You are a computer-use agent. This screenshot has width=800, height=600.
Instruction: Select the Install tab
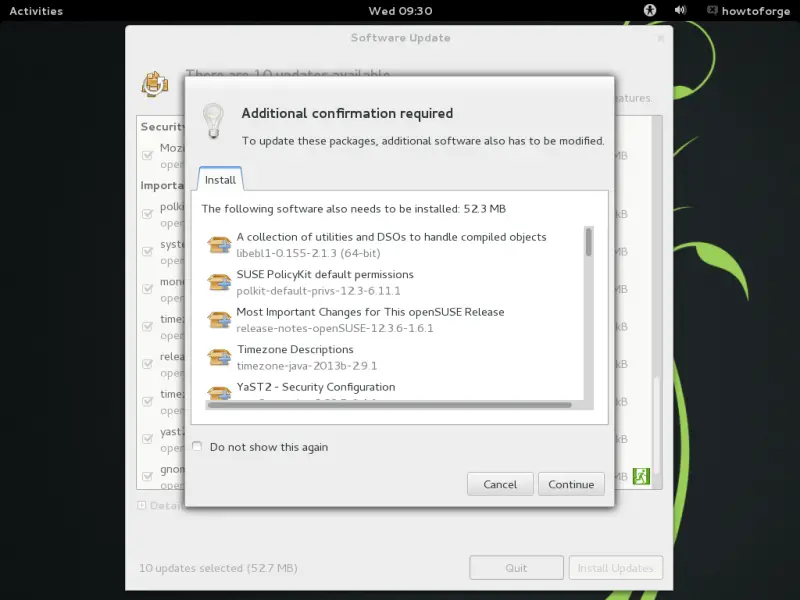tap(220, 180)
